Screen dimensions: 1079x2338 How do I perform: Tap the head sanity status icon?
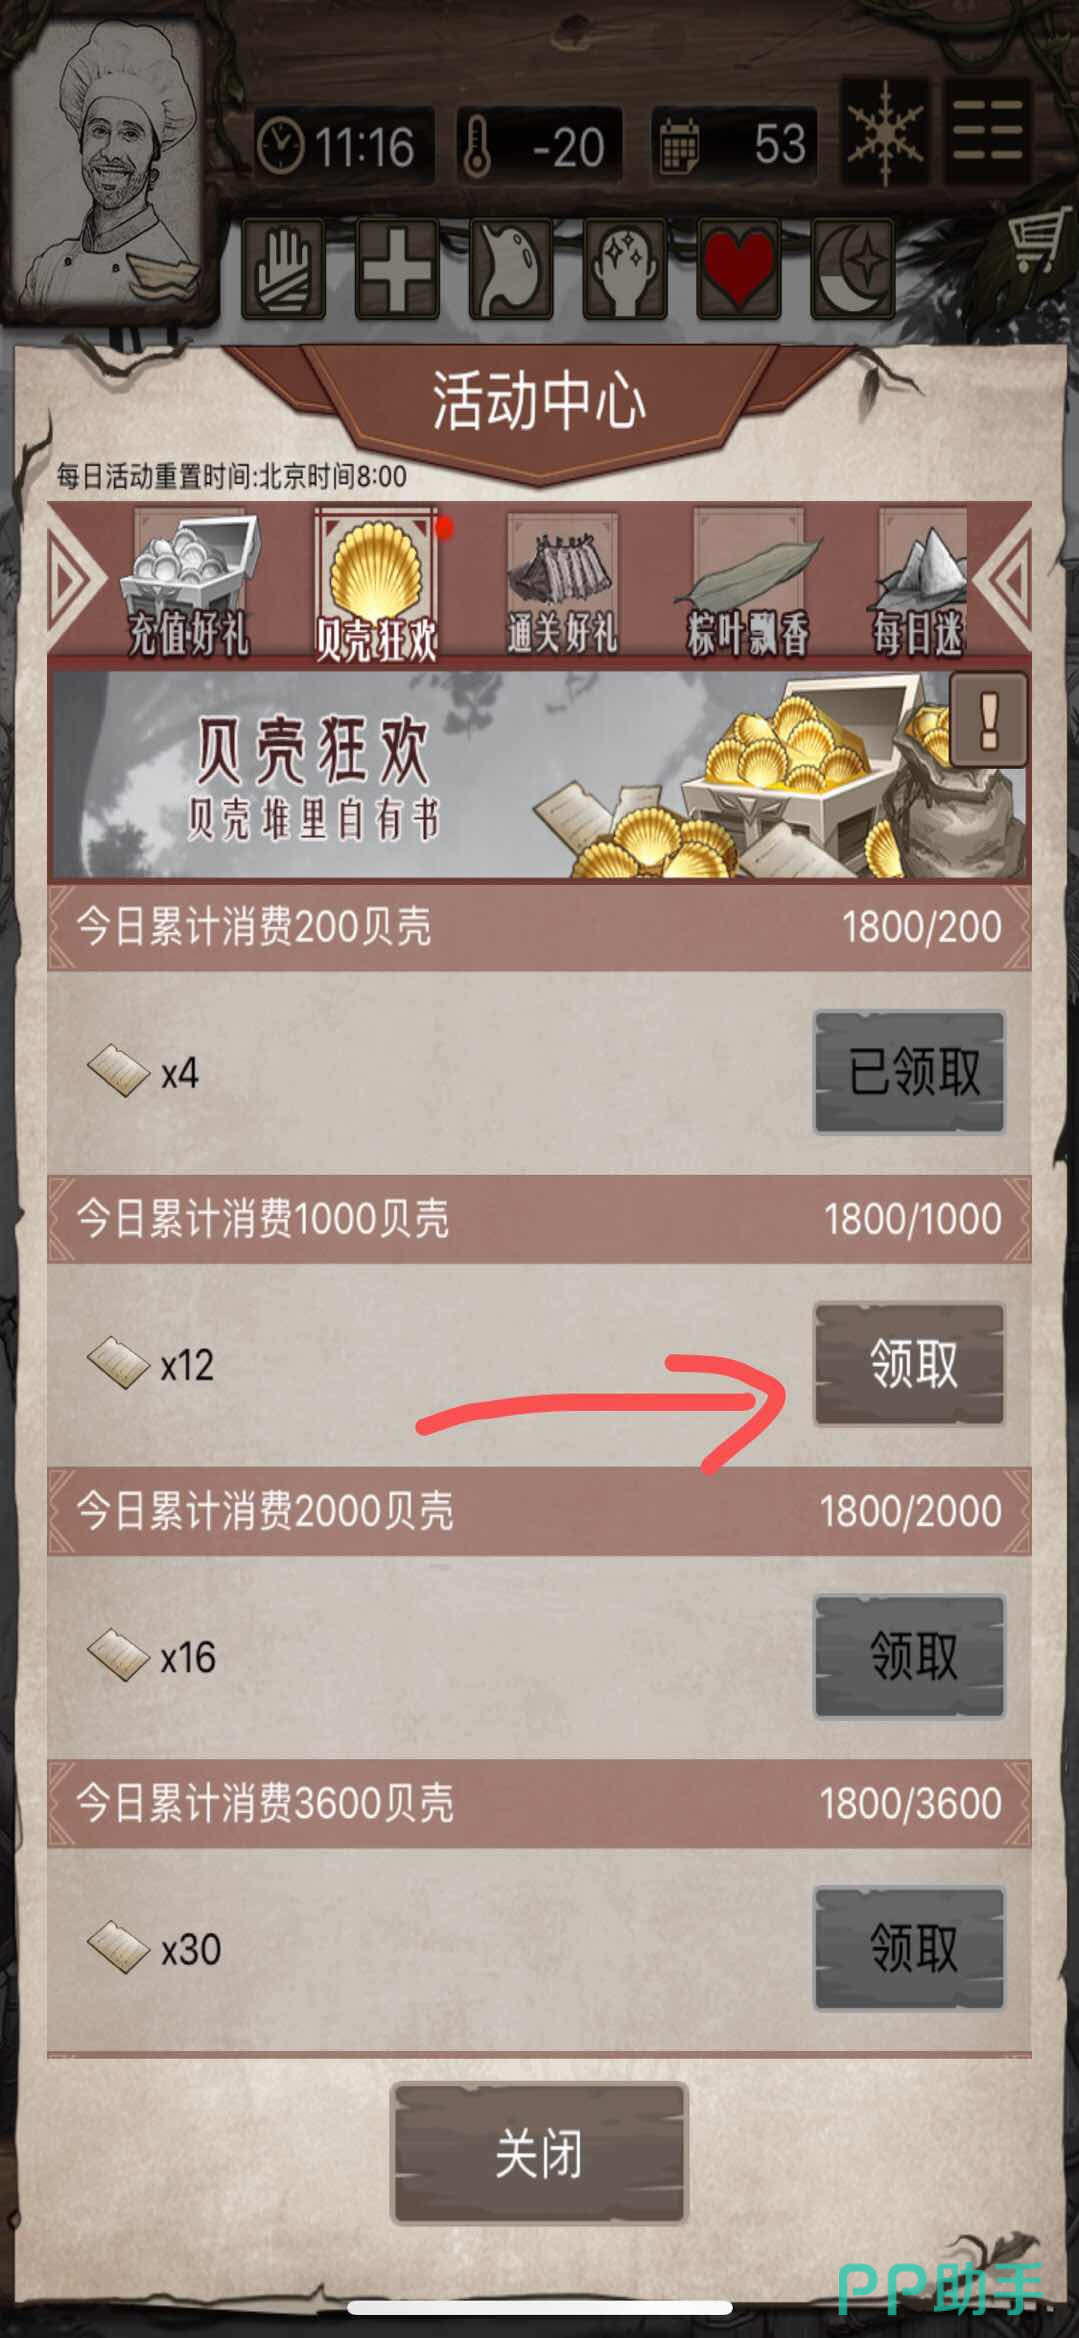pos(626,269)
